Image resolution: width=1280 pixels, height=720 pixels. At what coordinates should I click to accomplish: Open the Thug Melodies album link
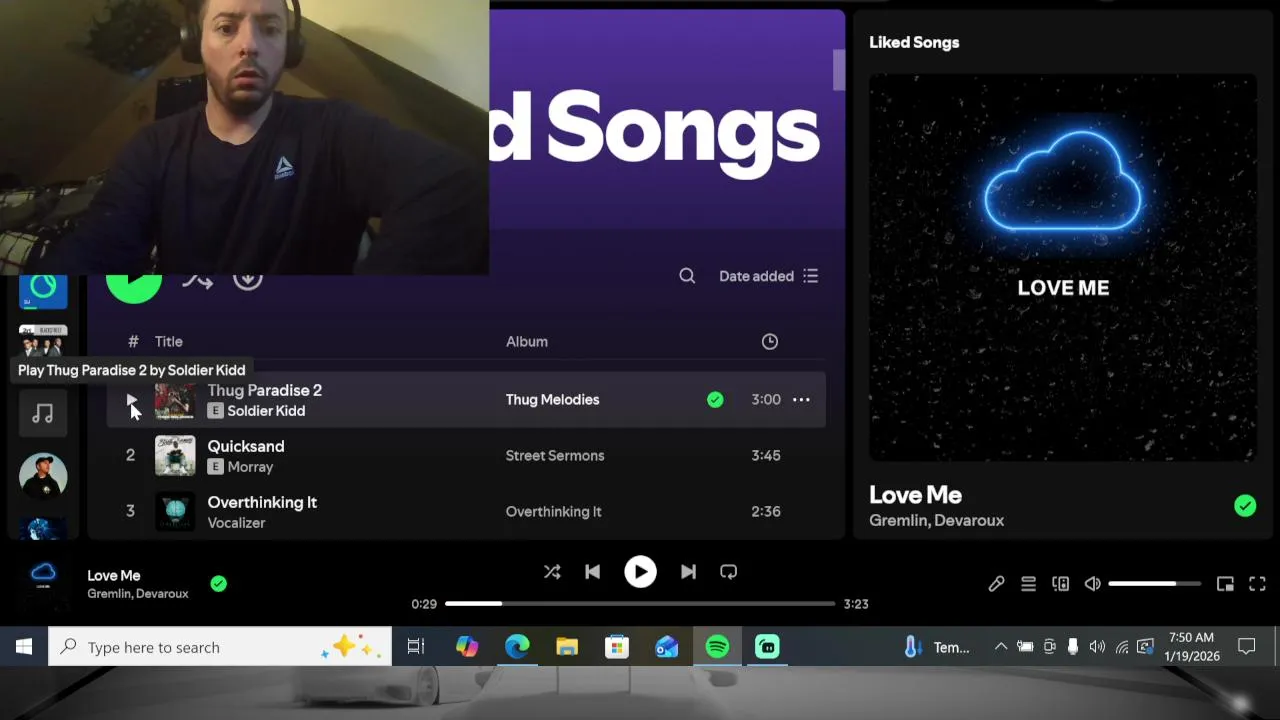pyautogui.click(x=552, y=399)
